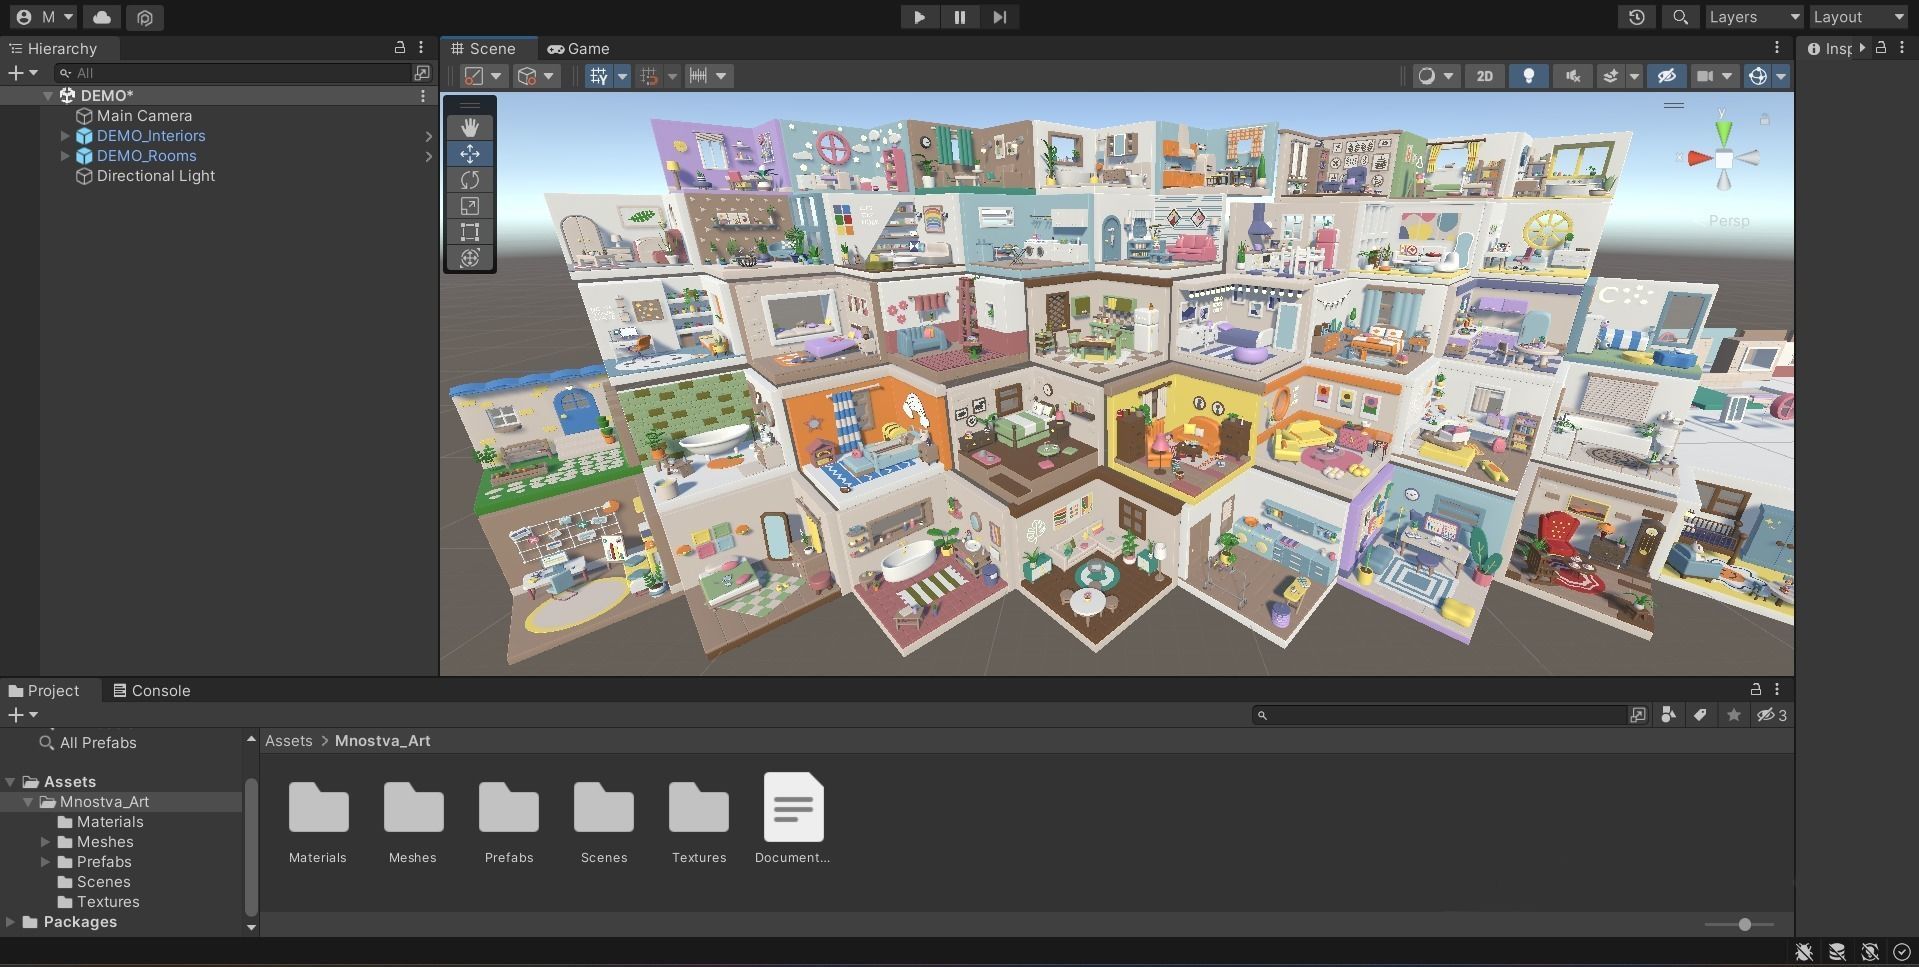Toggle 2D view mode
1919x967 pixels.
coord(1485,76)
